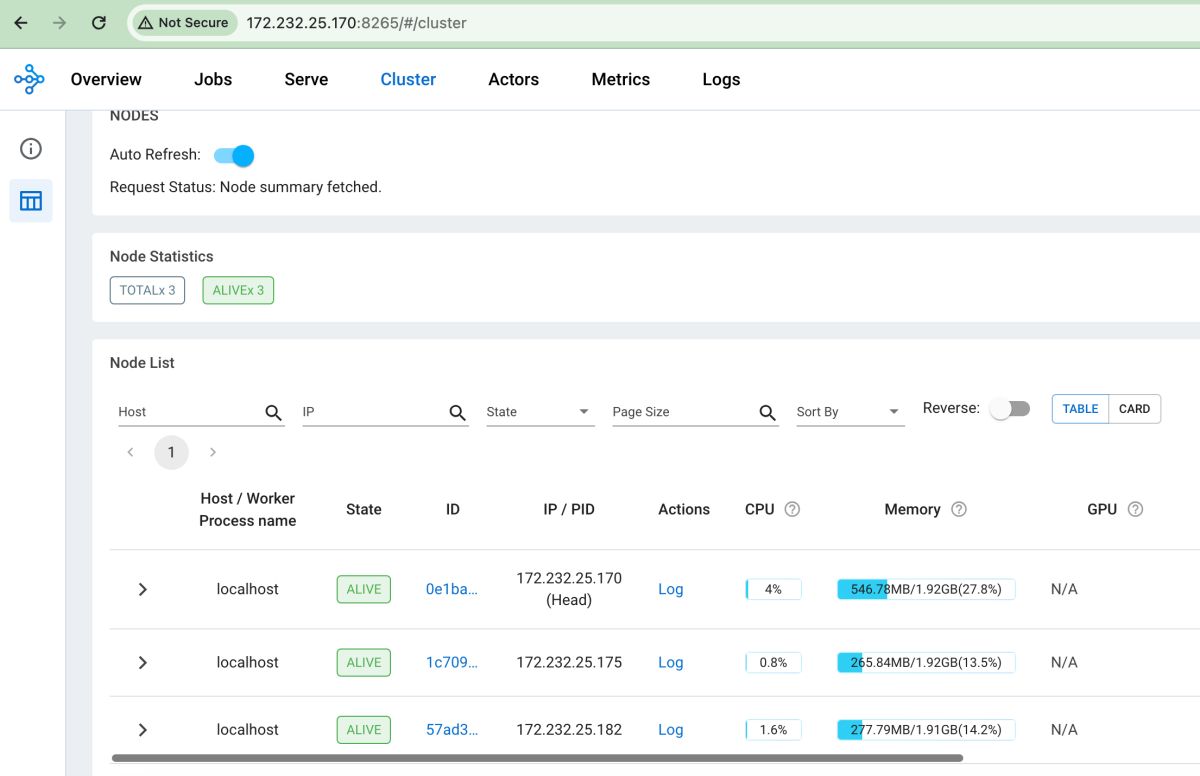Open Log link for 172.232.25.170
Image resolution: width=1200 pixels, height=776 pixels.
[x=670, y=589]
